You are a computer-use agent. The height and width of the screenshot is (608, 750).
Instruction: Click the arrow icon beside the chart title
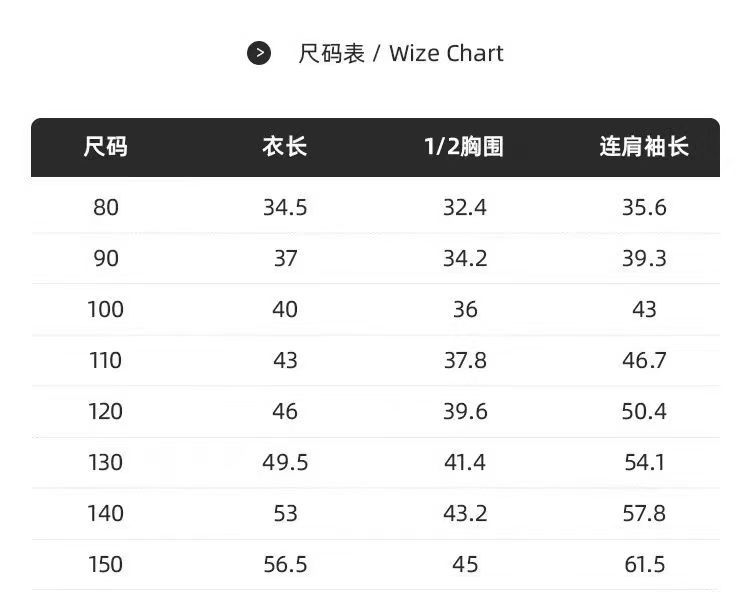(x=259, y=53)
